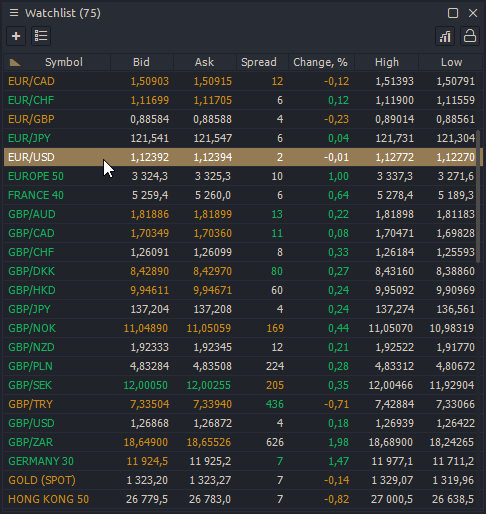Sort by Symbol column header
The width and height of the screenshot is (486, 515).
[x=64, y=62]
